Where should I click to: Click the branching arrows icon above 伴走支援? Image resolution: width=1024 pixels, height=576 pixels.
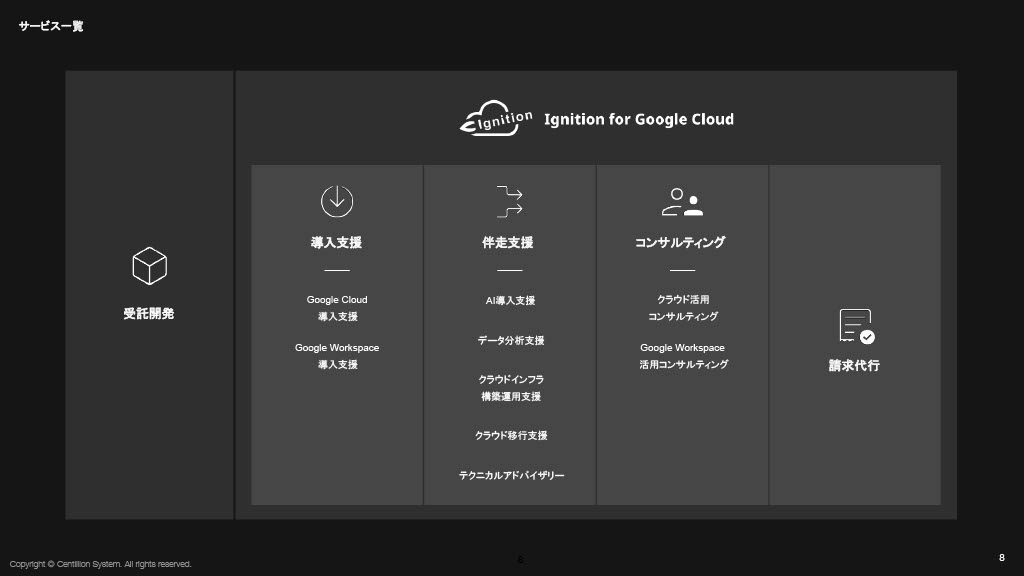pyautogui.click(x=510, y=201)
